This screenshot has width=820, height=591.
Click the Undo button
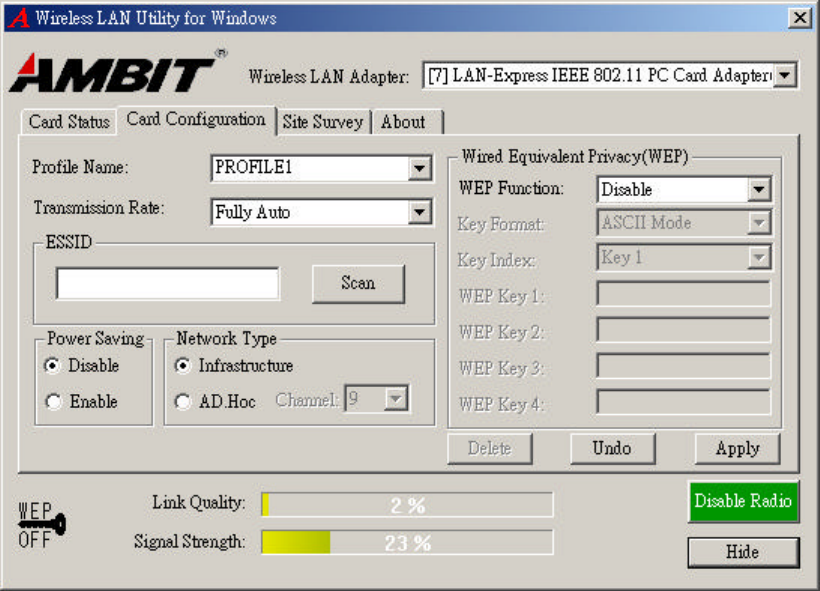(612, 448)
